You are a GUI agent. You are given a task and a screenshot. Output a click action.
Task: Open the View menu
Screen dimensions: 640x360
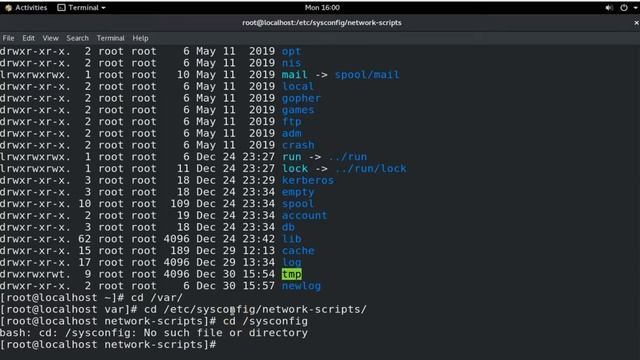tap(50, 38)
